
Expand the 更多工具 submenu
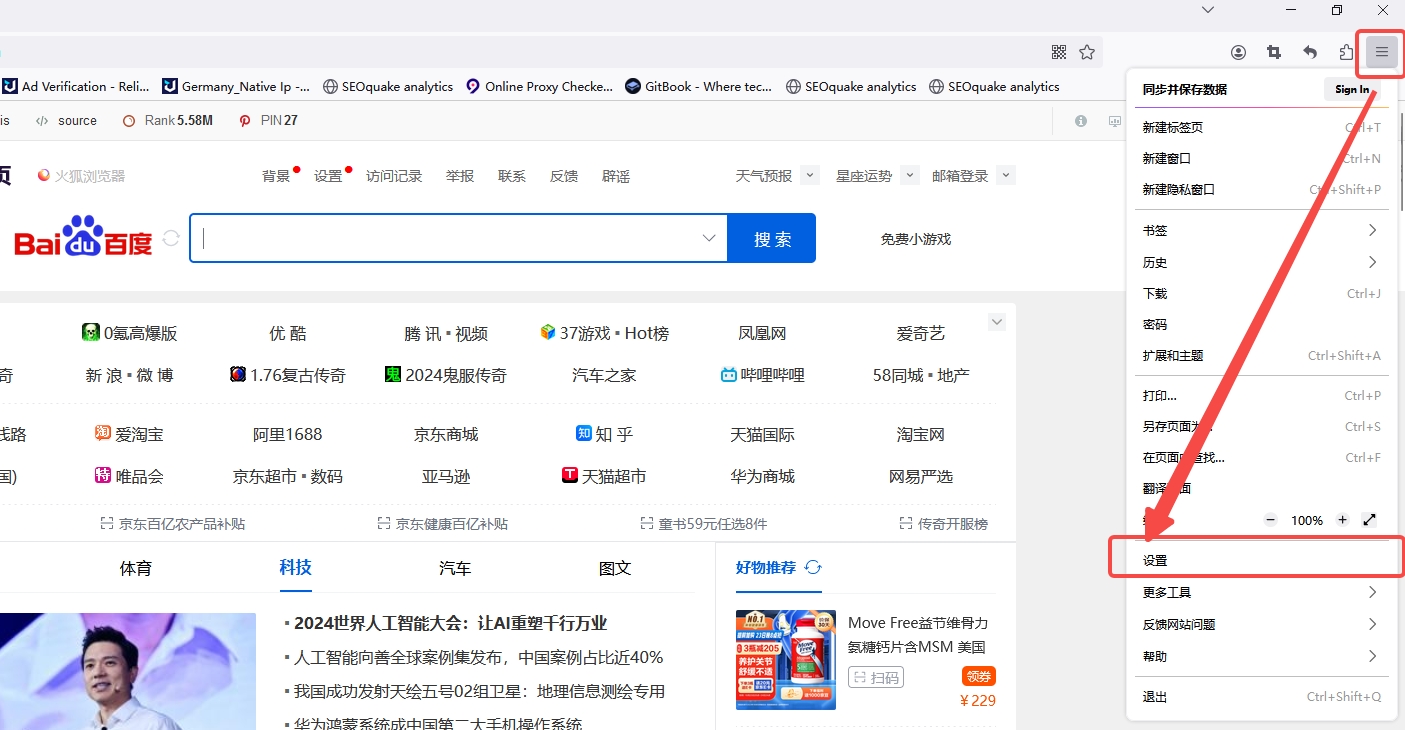click(1262, 592)
